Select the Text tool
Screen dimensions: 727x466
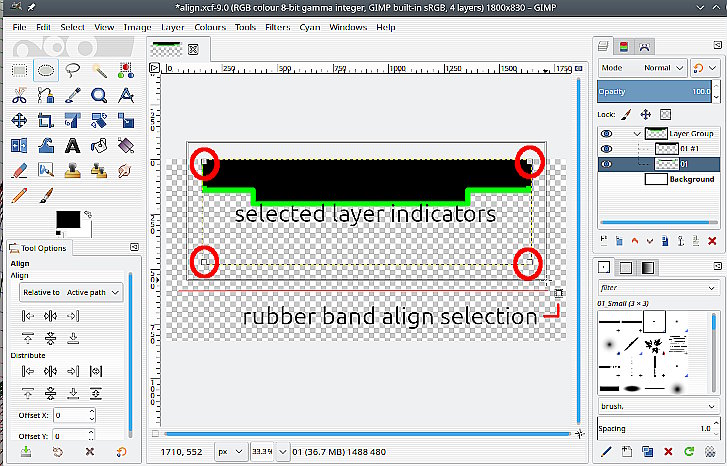[72, 146]
